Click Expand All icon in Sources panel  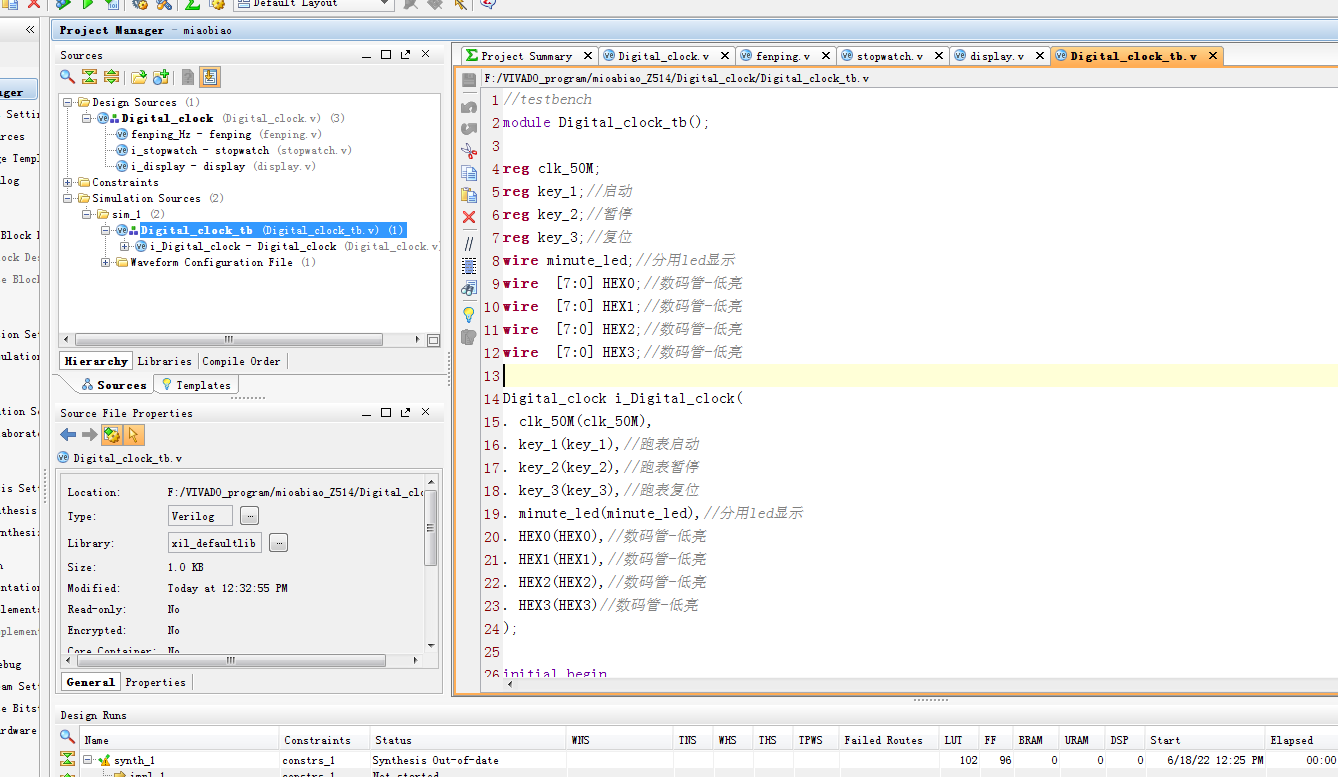(x=111, y=77)
